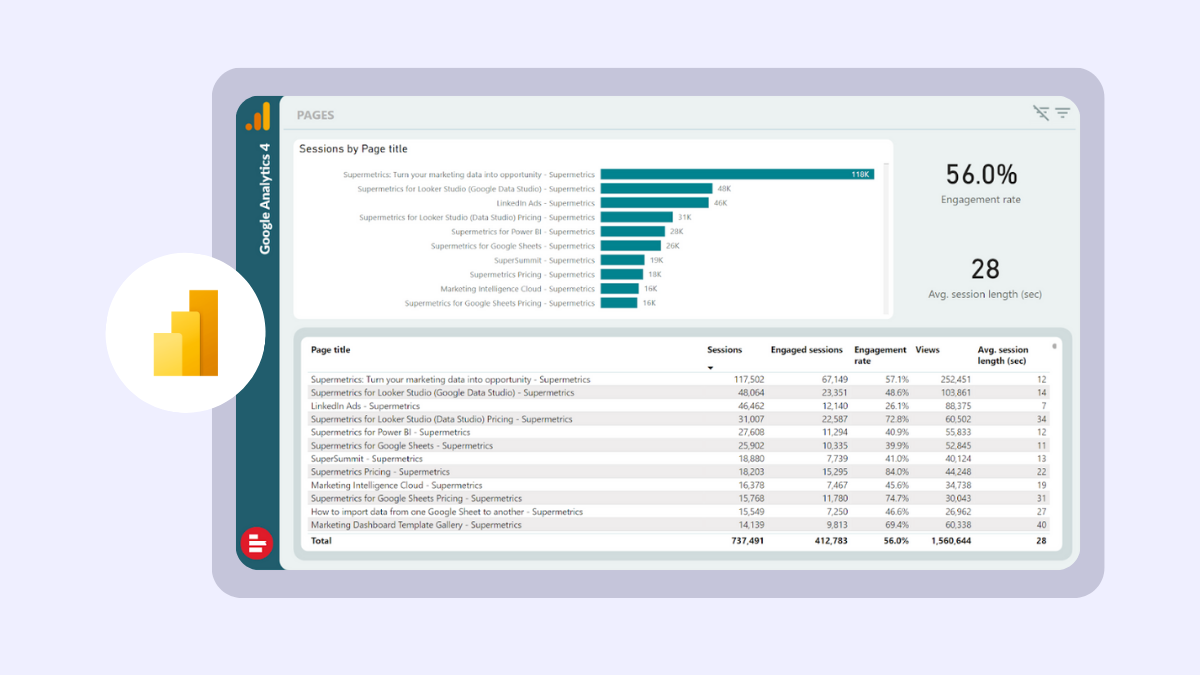This screenshot has height=675, width=1200.
Task: Click the Engagement rate column header
Action: pos(880,355)
